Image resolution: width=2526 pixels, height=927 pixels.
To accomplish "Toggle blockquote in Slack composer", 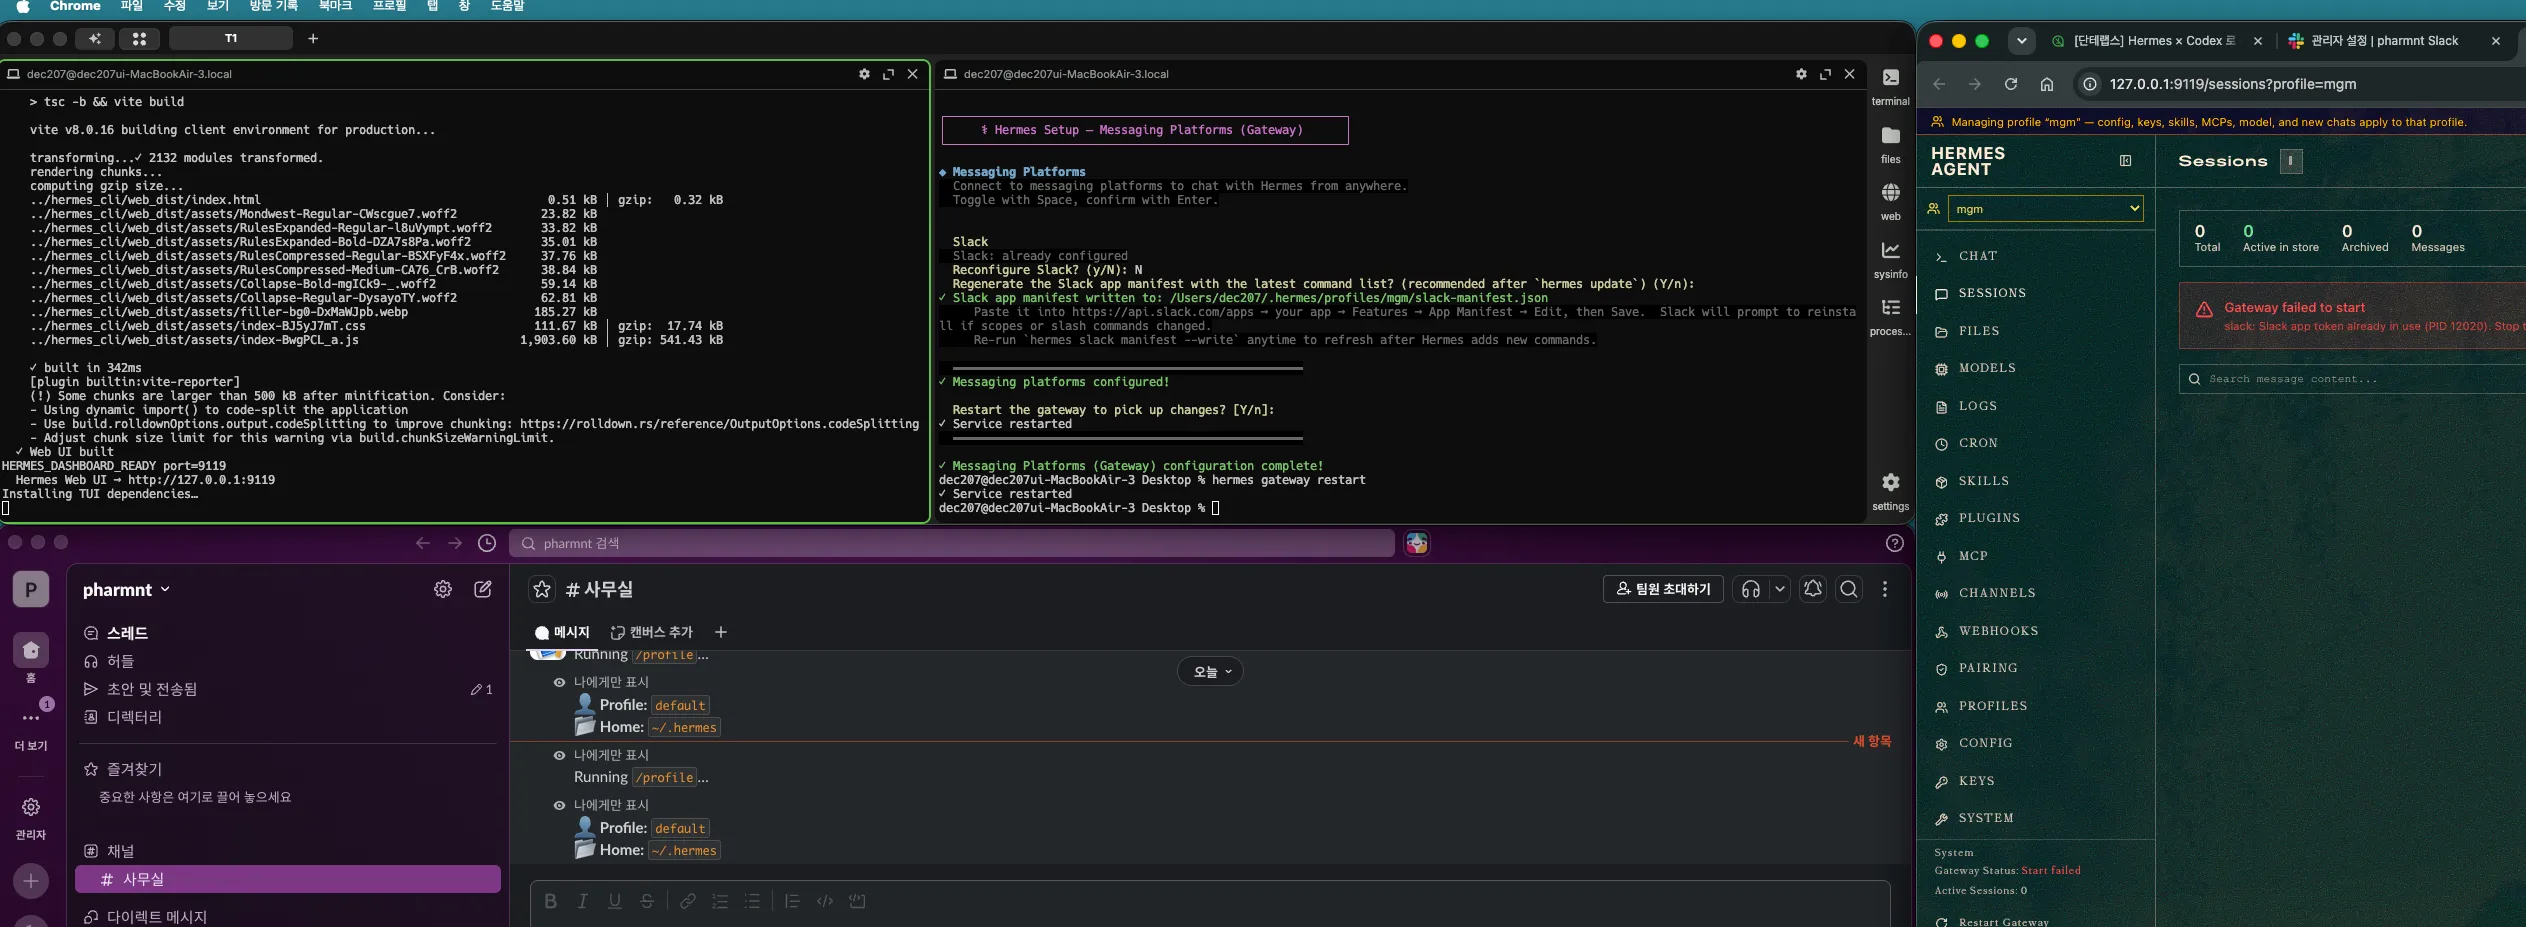I will [792, 901].
